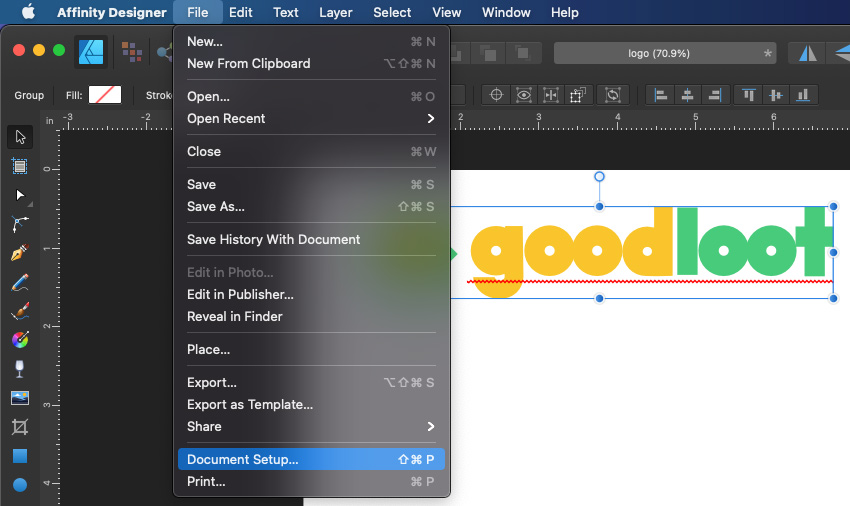Click the Fill color swatch
Viewport: 850px width, 506px height.
pyautogui.click(x=105, y=95)
